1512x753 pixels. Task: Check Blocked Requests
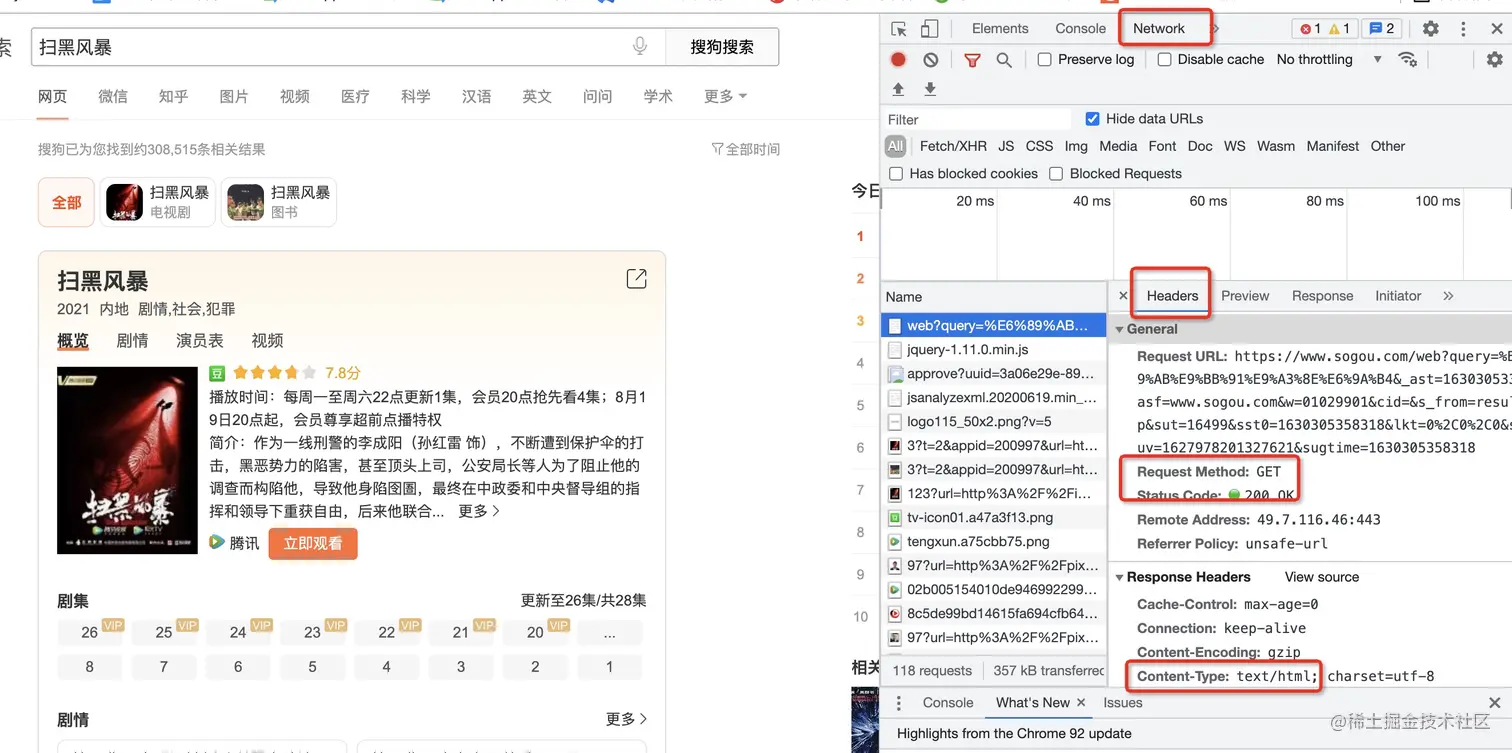(1056, 174)
